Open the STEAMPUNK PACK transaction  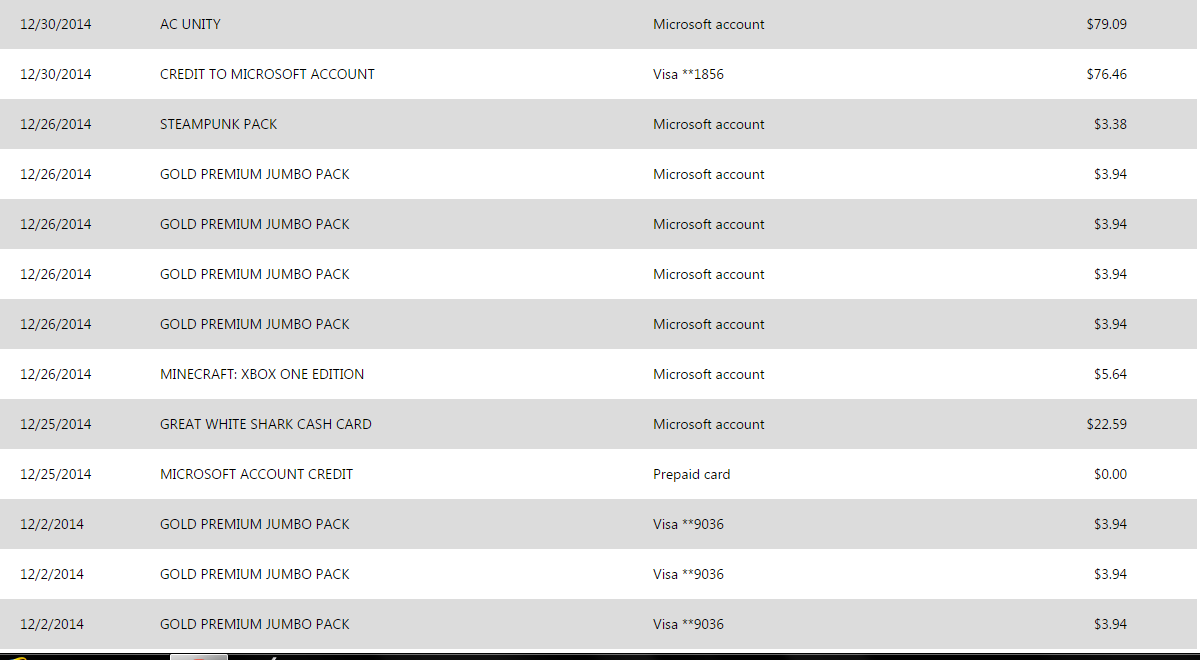pos(218,124)
